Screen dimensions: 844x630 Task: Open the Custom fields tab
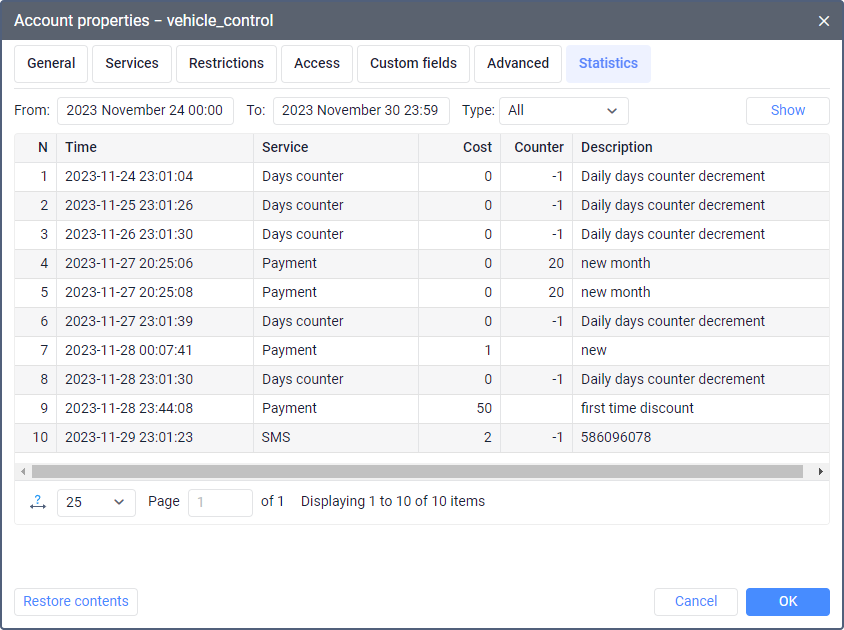413,63
